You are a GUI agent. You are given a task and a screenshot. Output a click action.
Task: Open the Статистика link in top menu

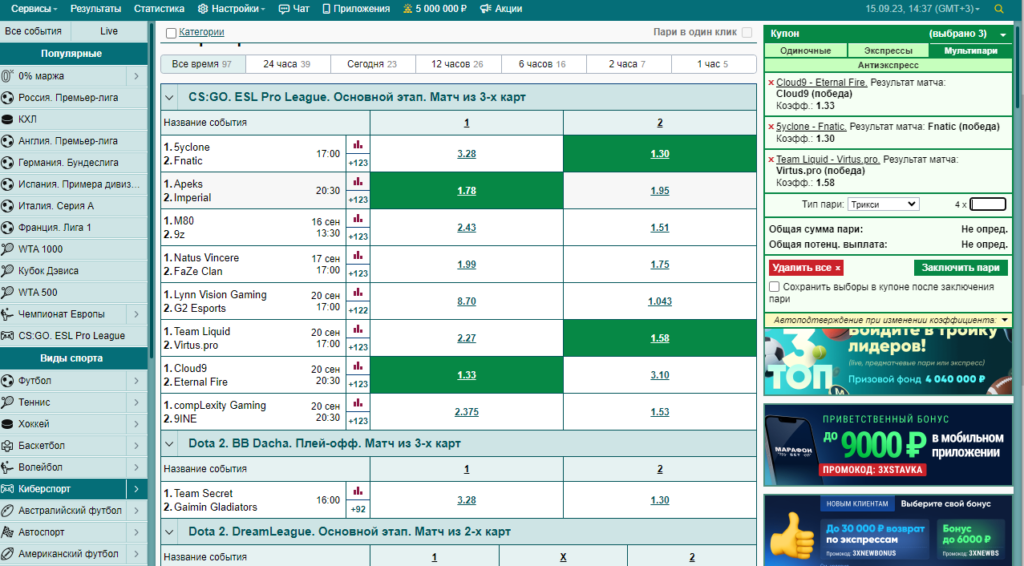coord(159,9)
